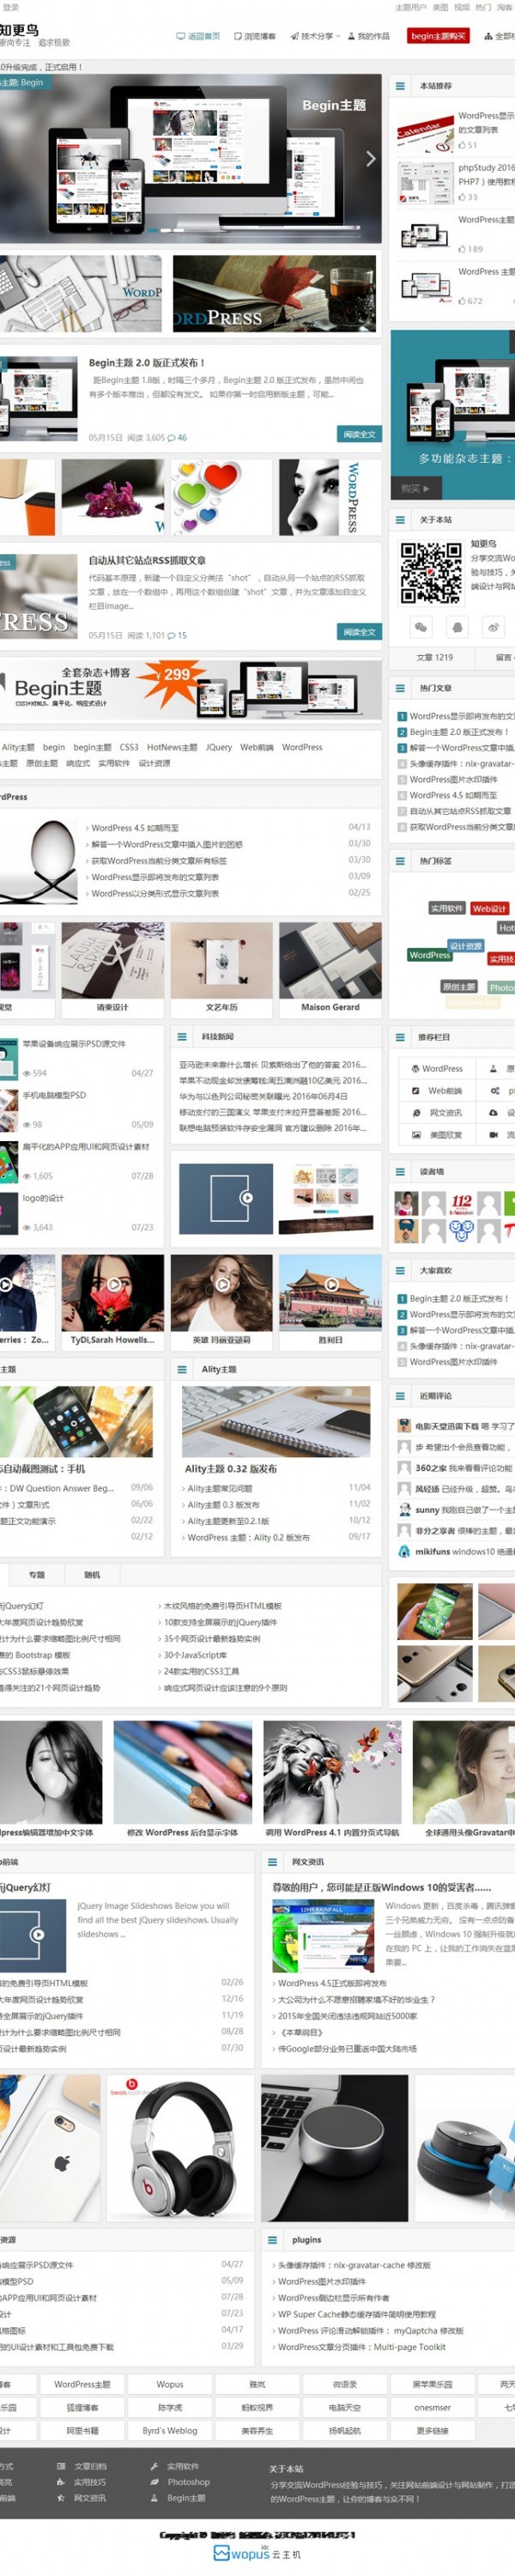Image resolution: width=515 pixels, height=2576 pixels.
Task: Open 24款实用的CSS3工具 link
Action: (201, 1671)
